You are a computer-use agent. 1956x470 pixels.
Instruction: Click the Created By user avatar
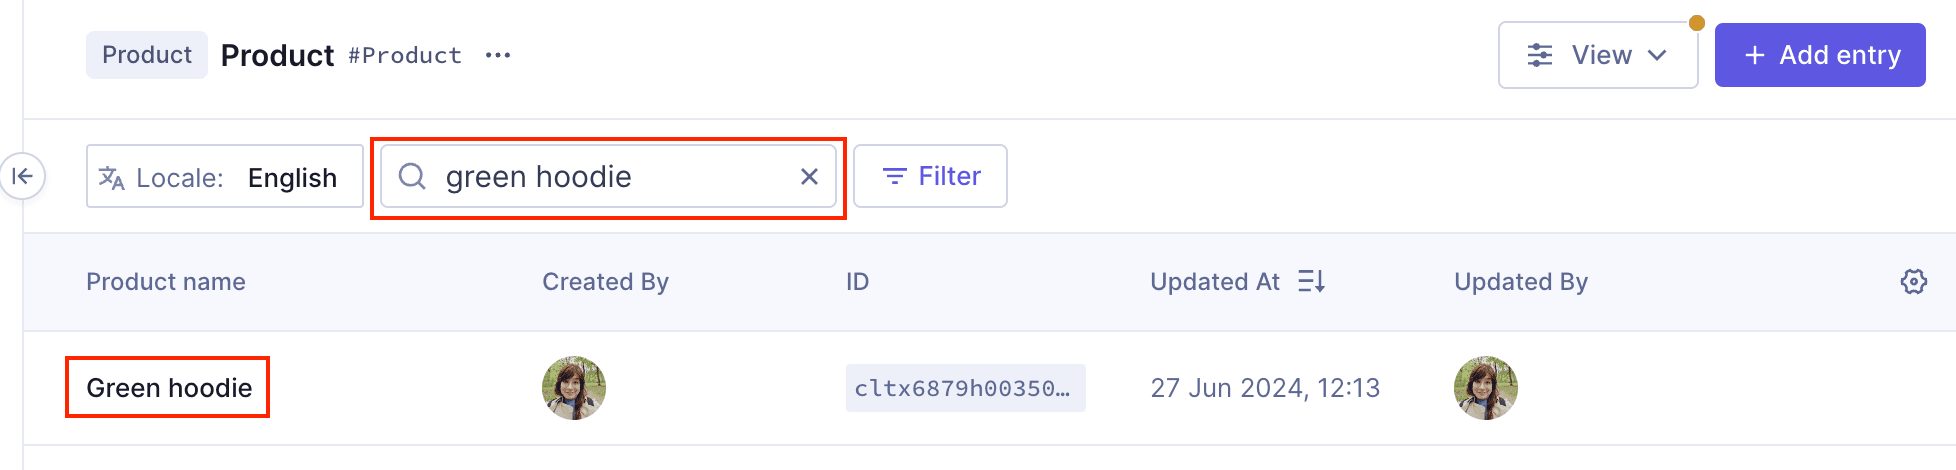tap(573, 388)
